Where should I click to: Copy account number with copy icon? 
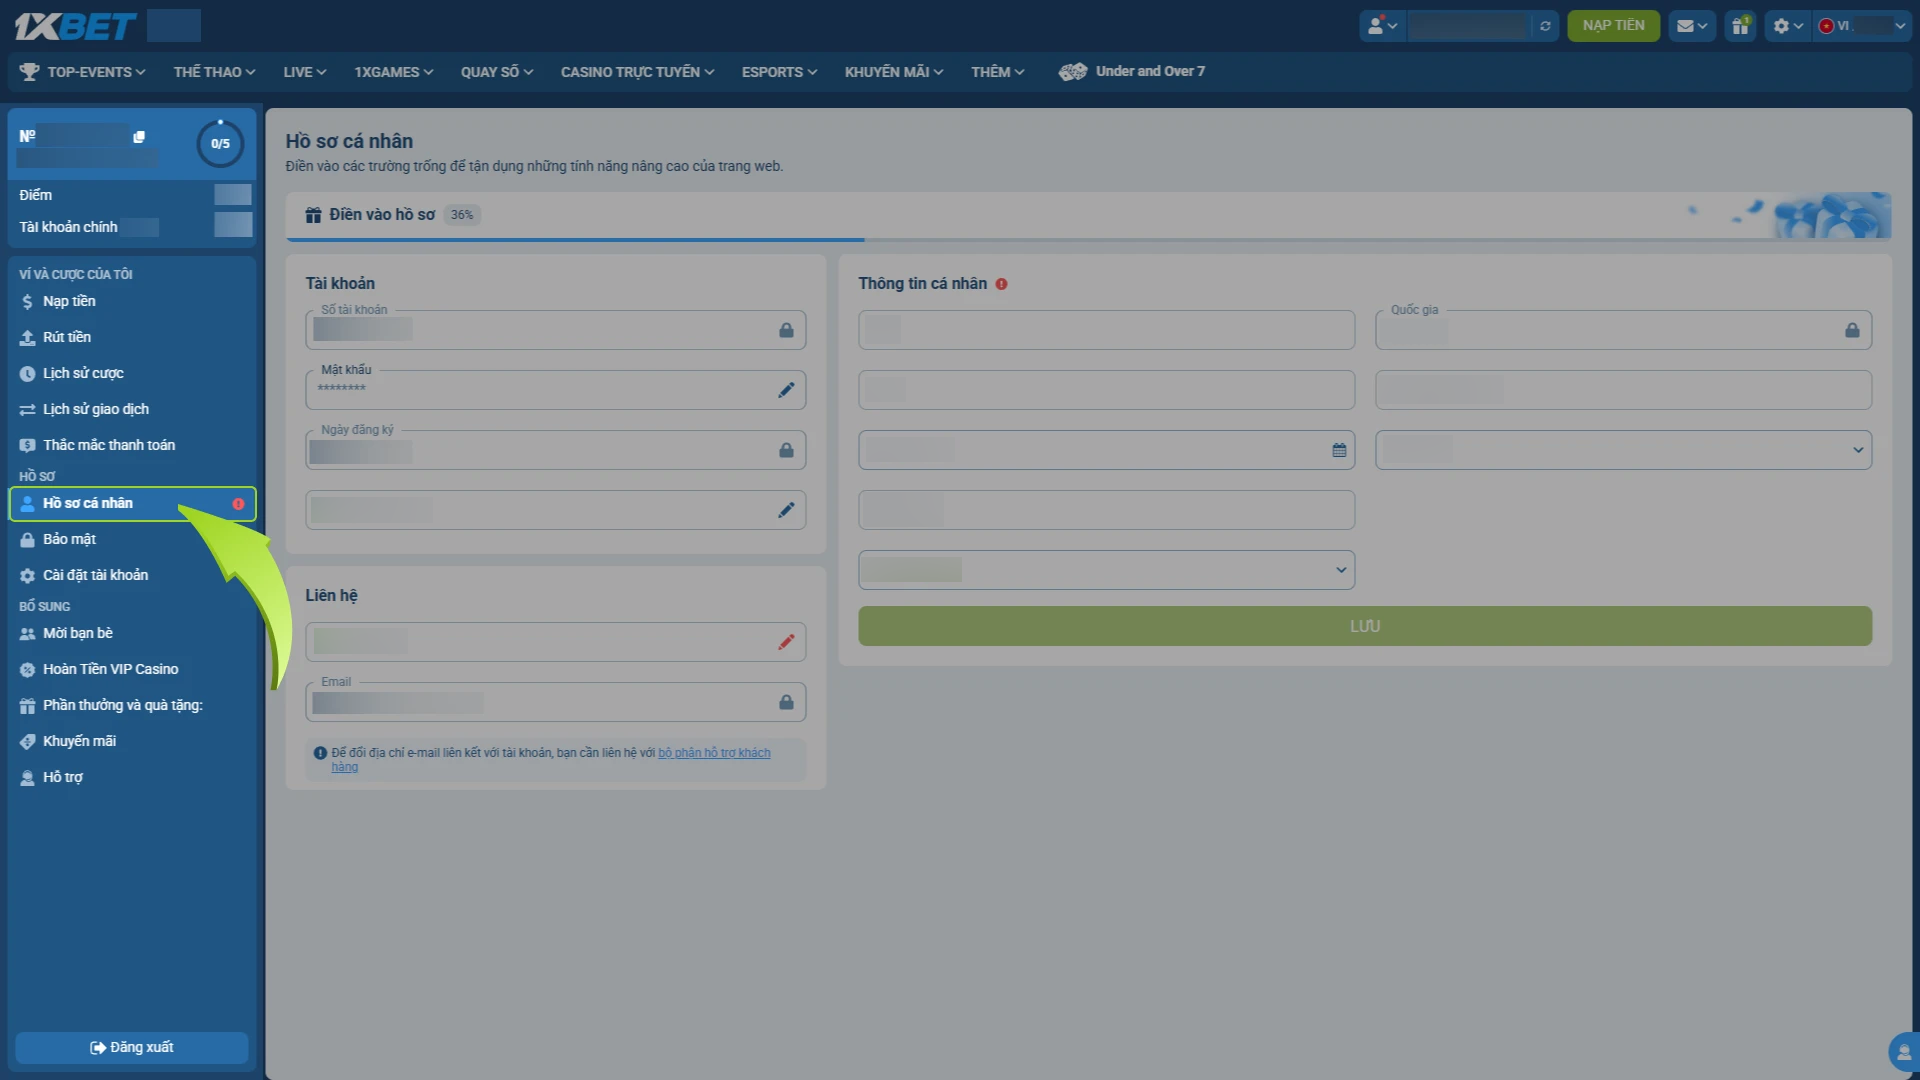pyautogui.click(x=139, y=137)
